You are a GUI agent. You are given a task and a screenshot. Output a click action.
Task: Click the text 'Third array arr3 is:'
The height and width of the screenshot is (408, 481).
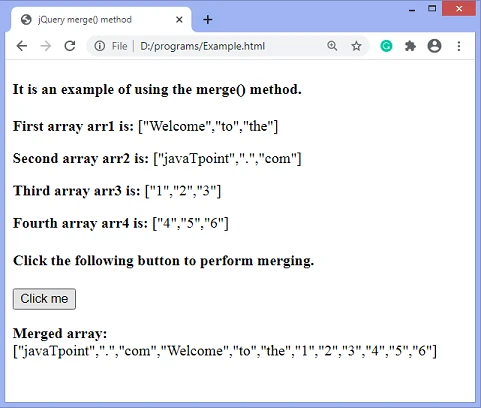click(x=77, y=191)
